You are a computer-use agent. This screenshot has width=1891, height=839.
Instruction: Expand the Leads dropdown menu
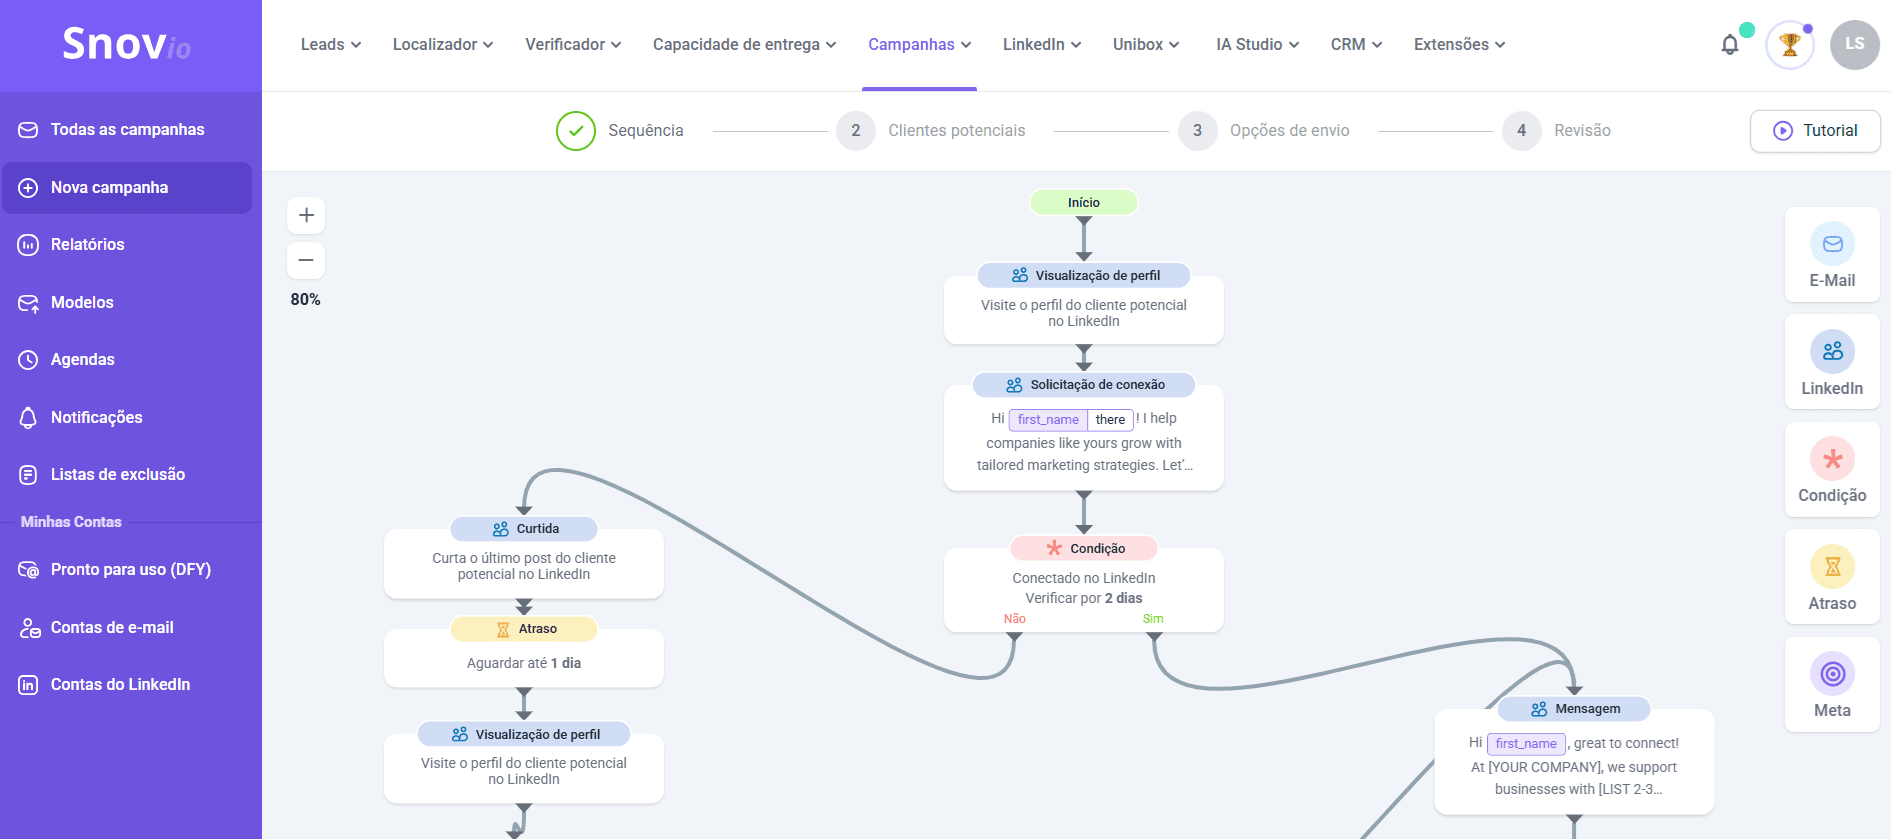330,45
